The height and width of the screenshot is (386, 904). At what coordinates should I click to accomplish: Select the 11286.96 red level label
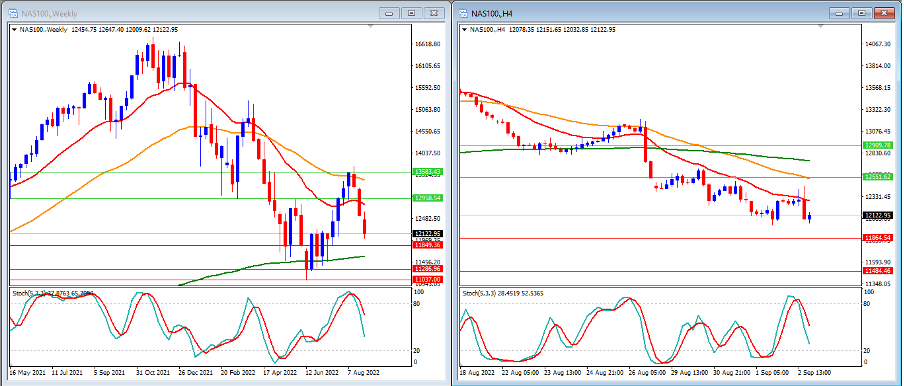click(427, 268)
